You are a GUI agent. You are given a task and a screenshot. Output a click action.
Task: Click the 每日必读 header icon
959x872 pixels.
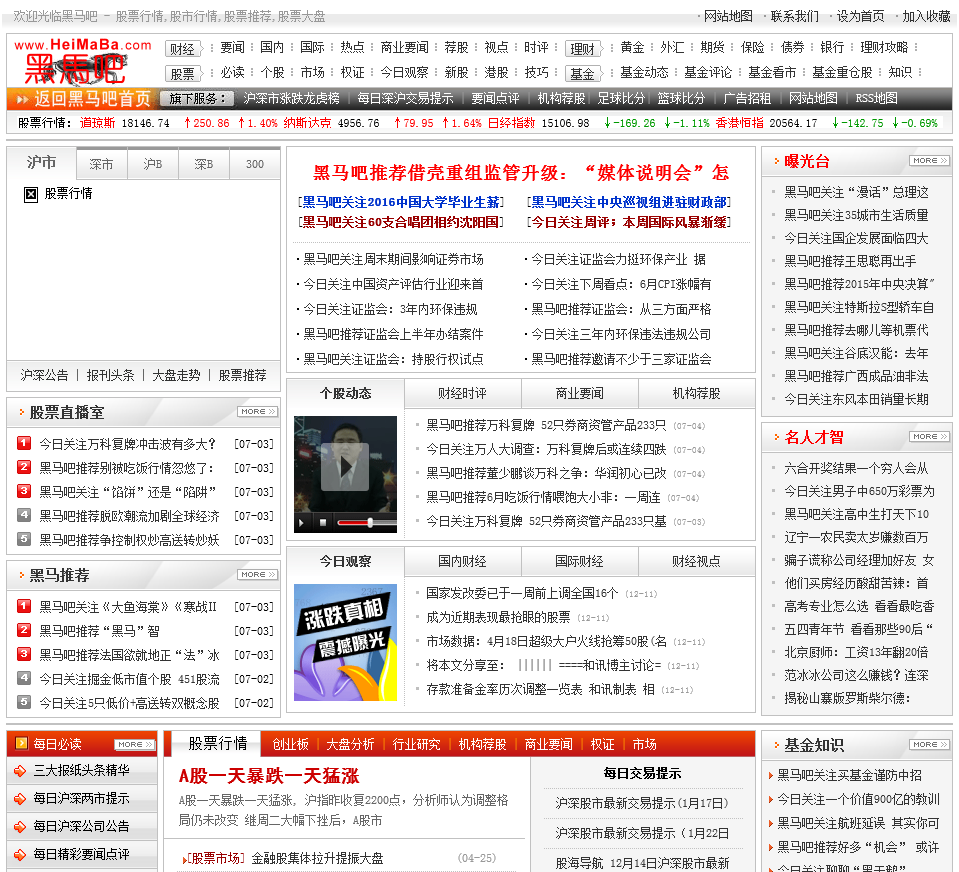point(21,744)
